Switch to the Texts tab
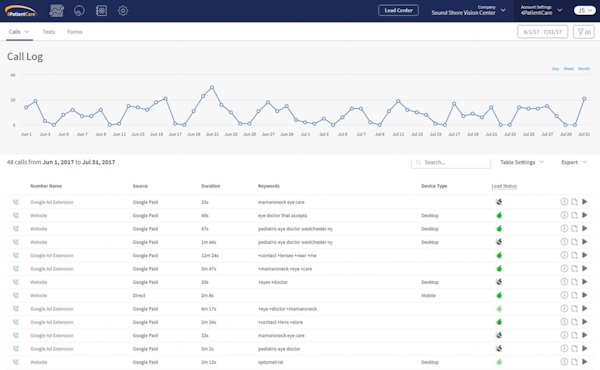600x370 pixels. pos(49,32)
